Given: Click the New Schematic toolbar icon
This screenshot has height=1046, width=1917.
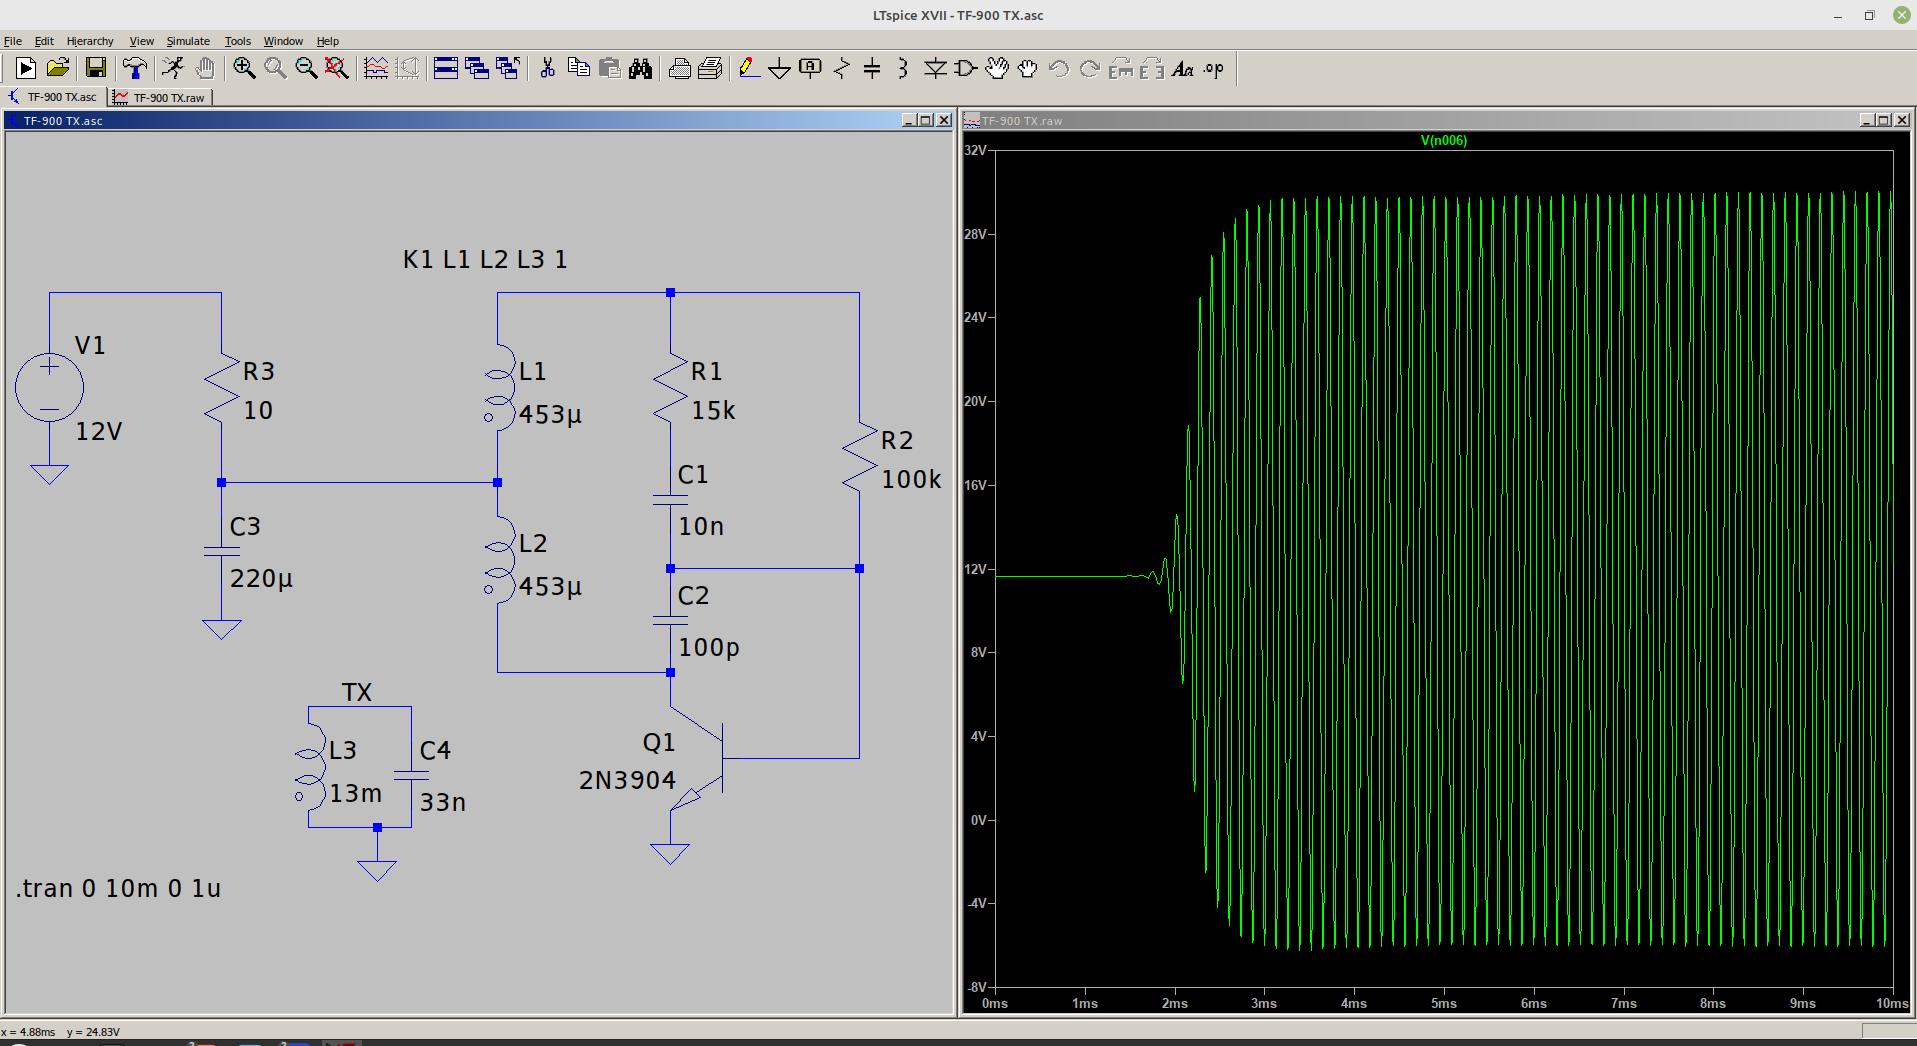Looking at the screenshot, I should [26, 68].
